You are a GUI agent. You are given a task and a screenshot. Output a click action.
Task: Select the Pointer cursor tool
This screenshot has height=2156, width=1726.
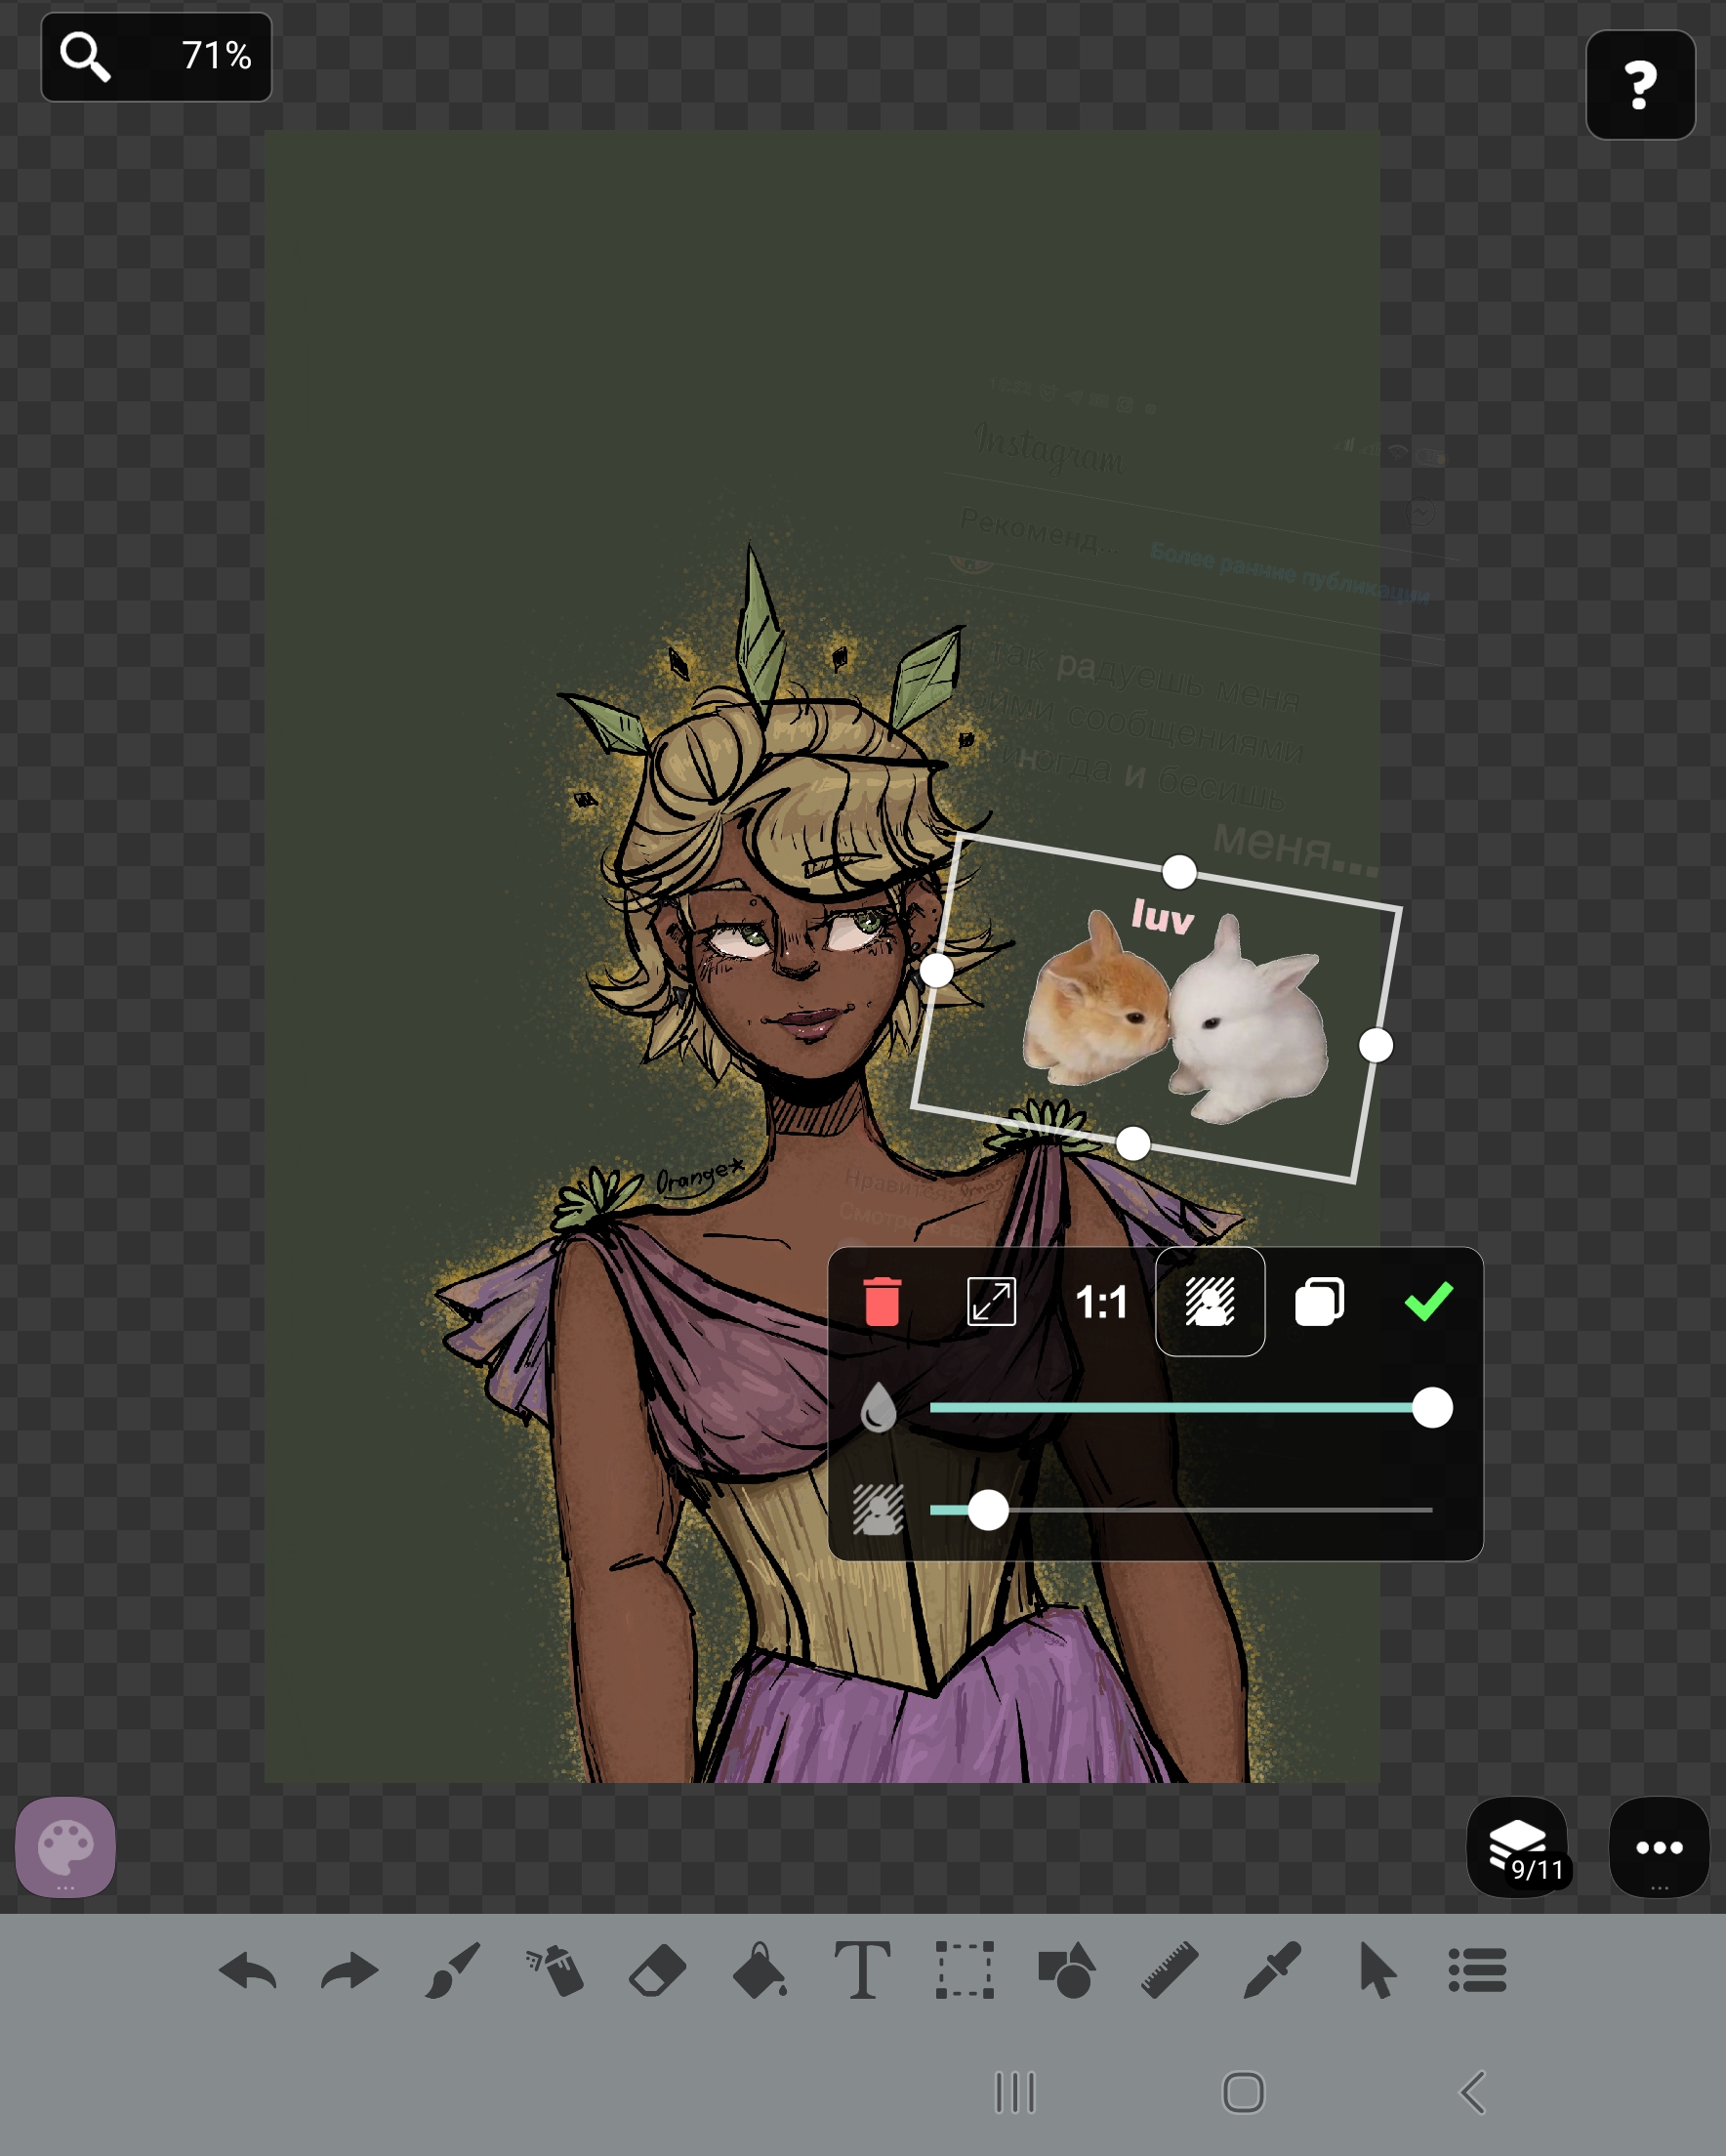coord(1377,1970)
